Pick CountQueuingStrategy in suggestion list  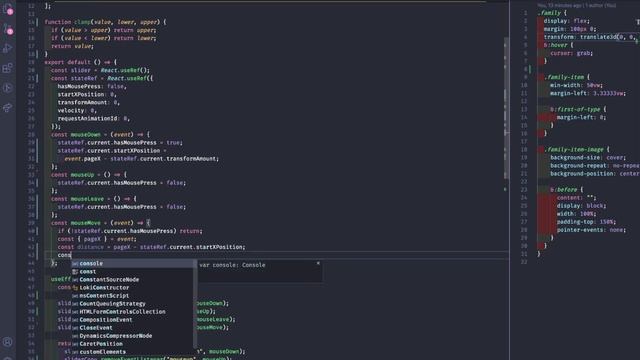point(132,304)
